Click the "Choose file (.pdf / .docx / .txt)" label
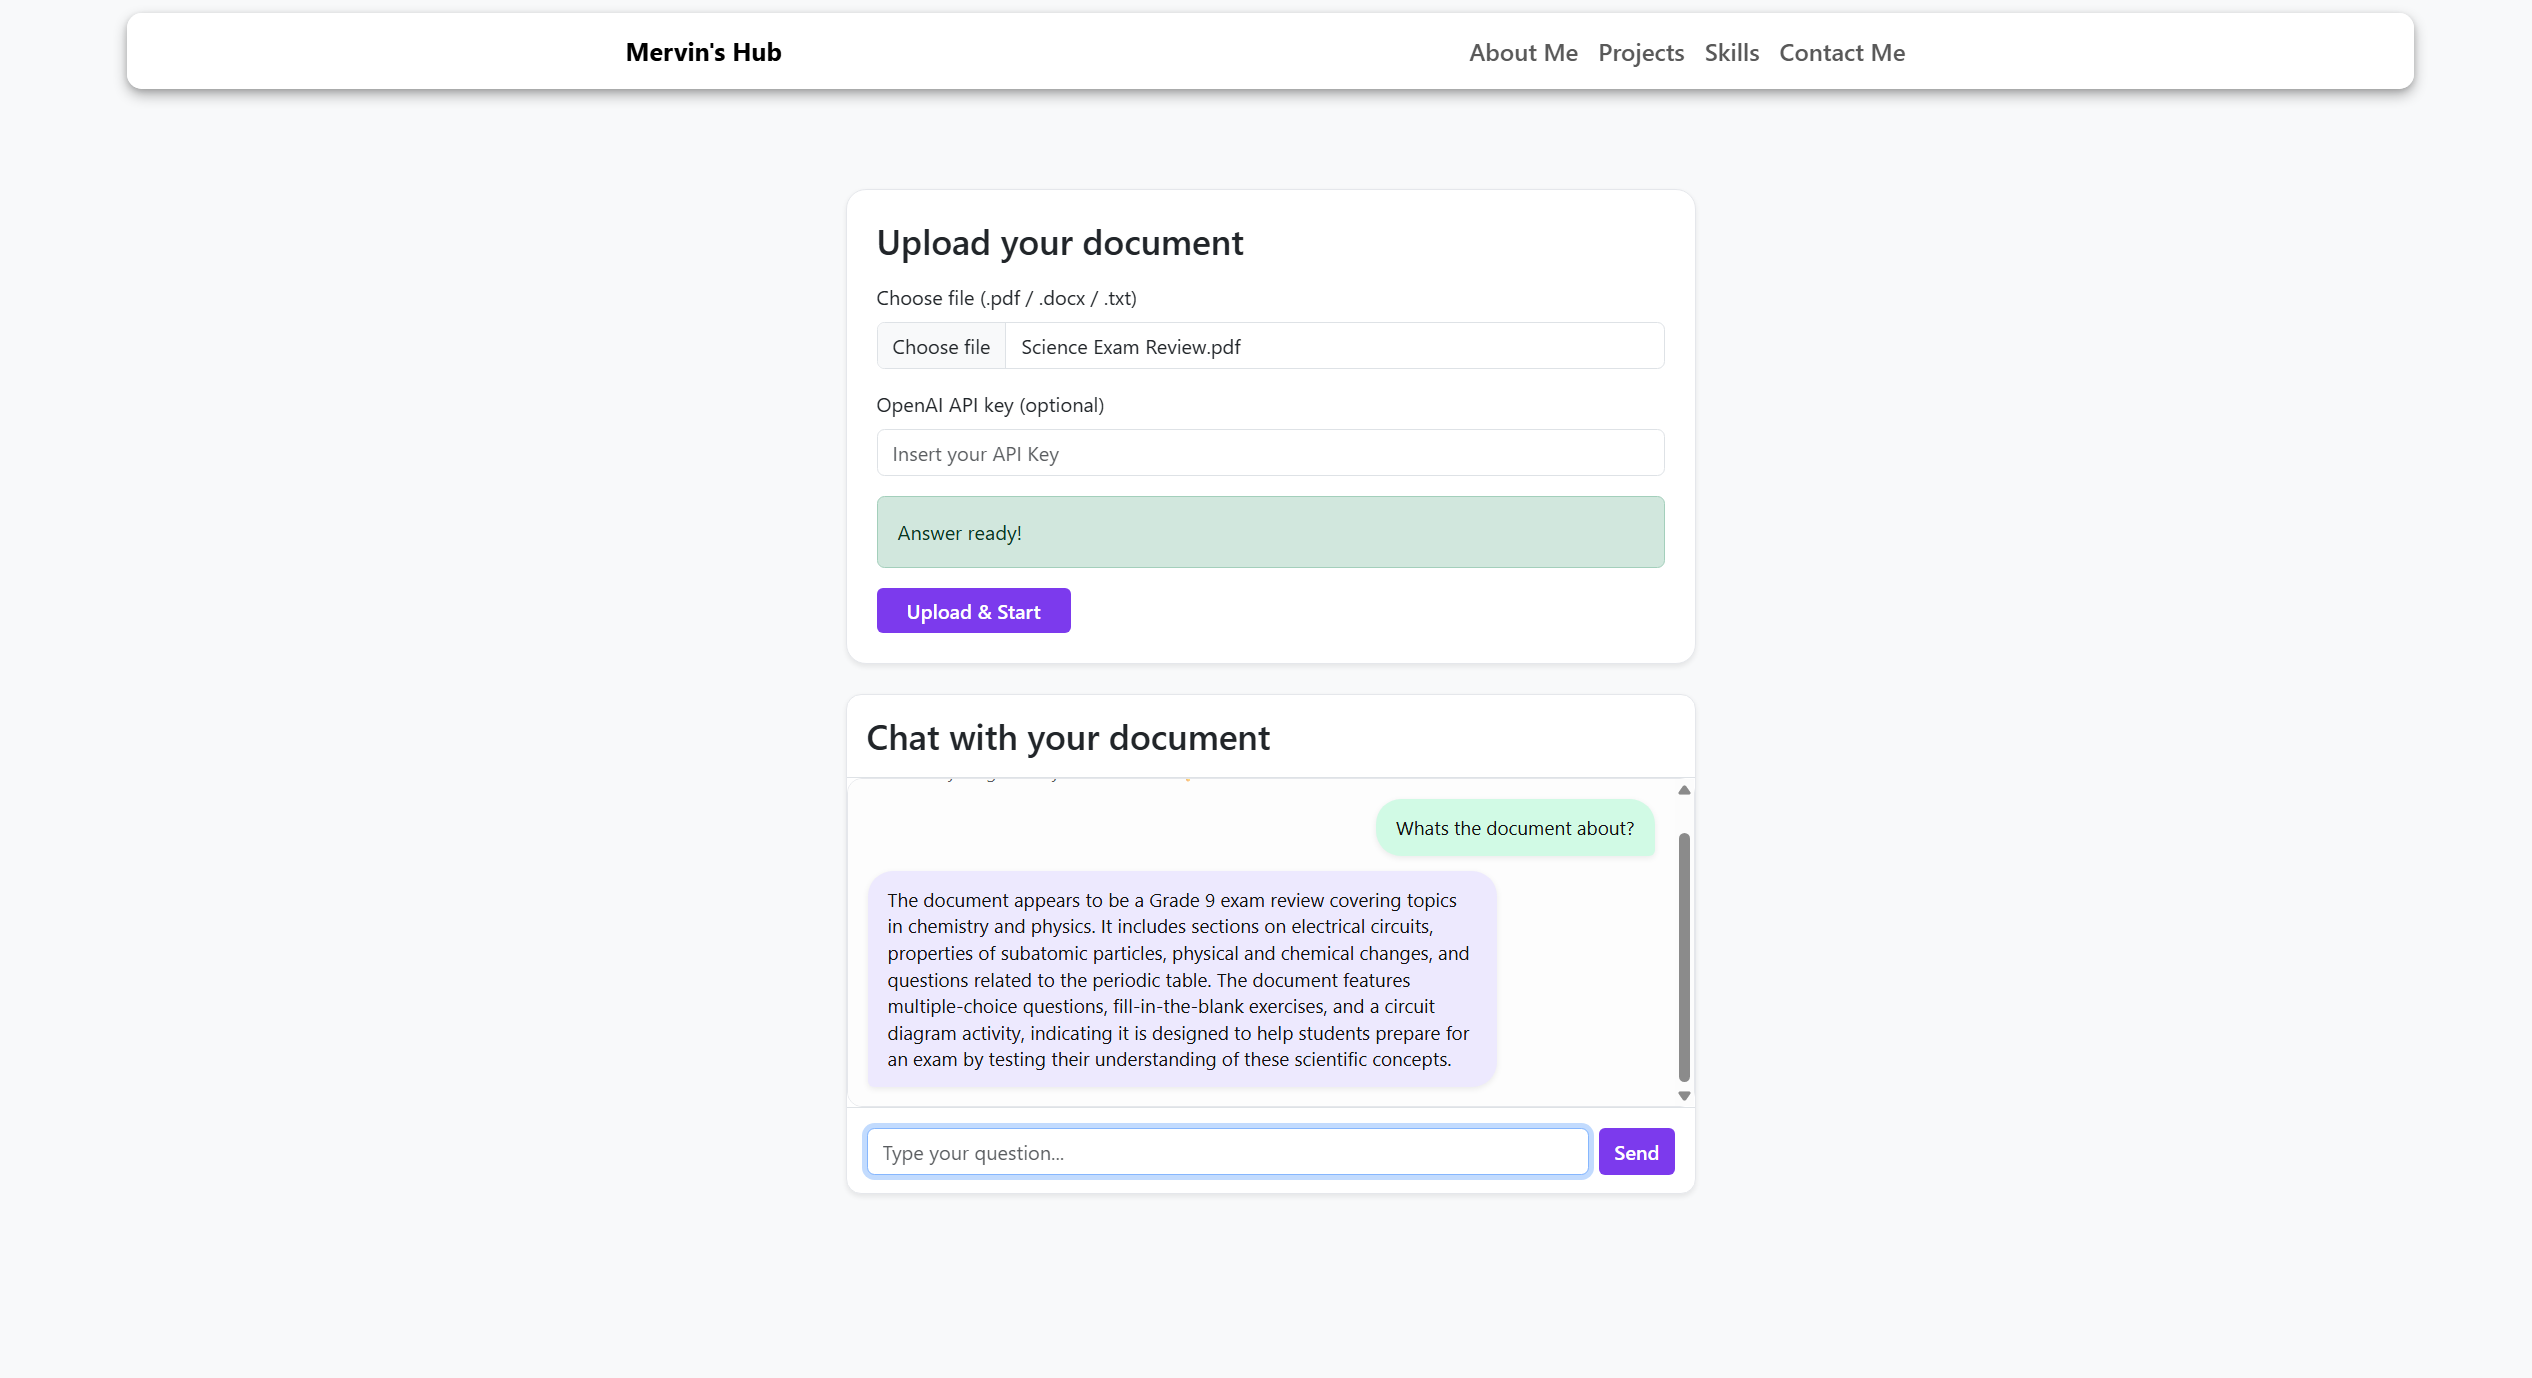2532x1378 pixels. [x=1006, y=298]
